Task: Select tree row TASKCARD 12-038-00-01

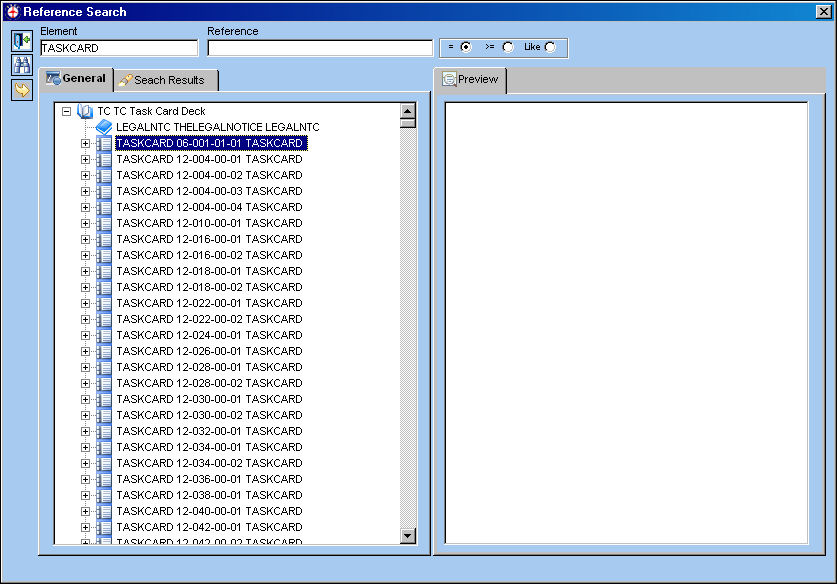Action: click(209, 495)
